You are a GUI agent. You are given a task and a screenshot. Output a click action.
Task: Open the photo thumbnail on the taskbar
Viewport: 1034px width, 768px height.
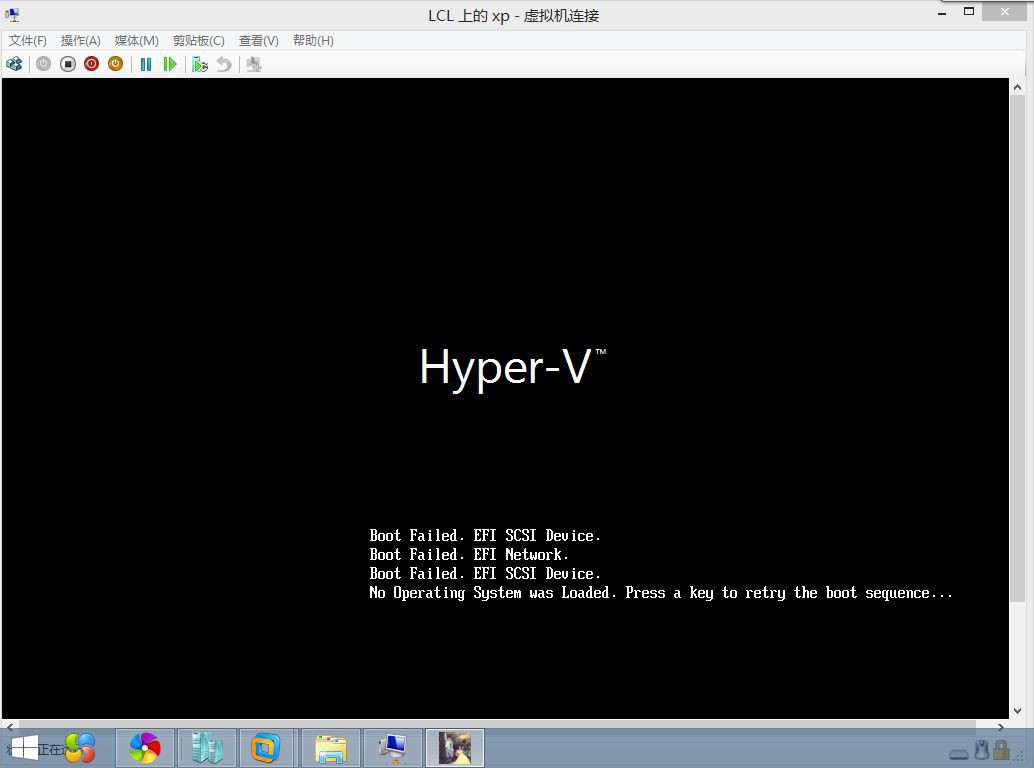[455, 748]
